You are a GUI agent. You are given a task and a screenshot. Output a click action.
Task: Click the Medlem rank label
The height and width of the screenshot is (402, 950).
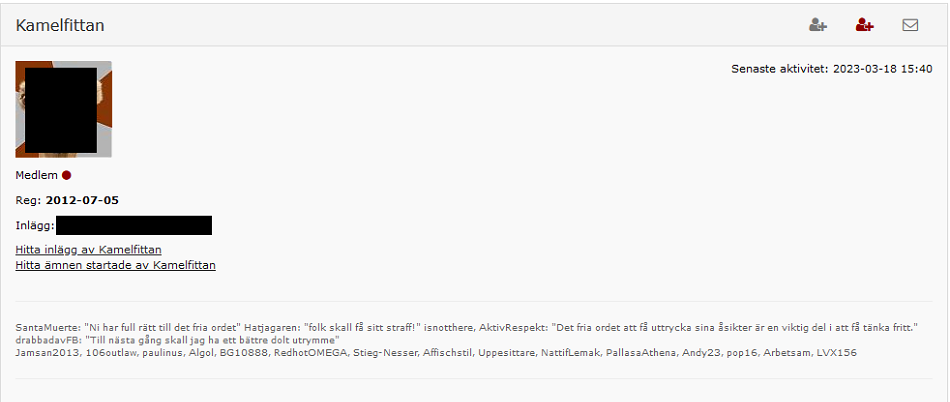(x=36, y=176)
